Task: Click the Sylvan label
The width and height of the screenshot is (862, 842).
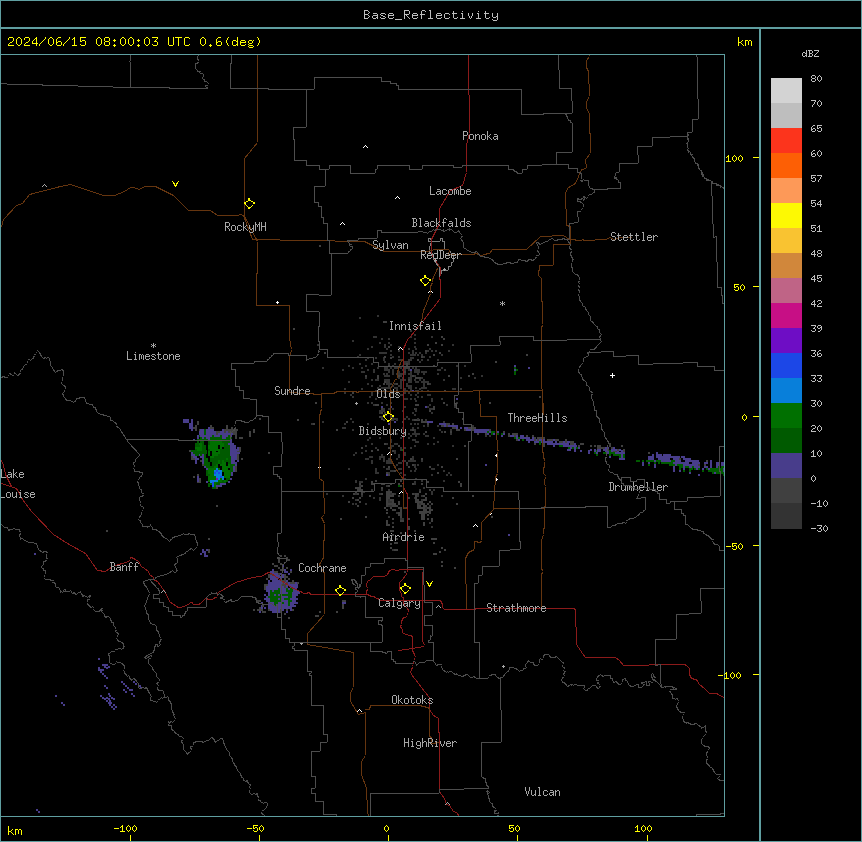Action: (x=390, y=245)
